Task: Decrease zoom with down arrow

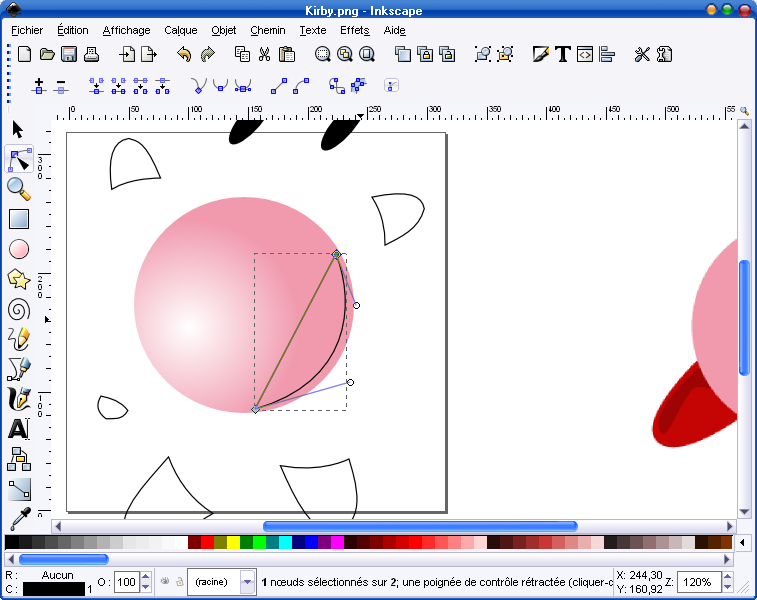Action: click(x=728, y=587)
